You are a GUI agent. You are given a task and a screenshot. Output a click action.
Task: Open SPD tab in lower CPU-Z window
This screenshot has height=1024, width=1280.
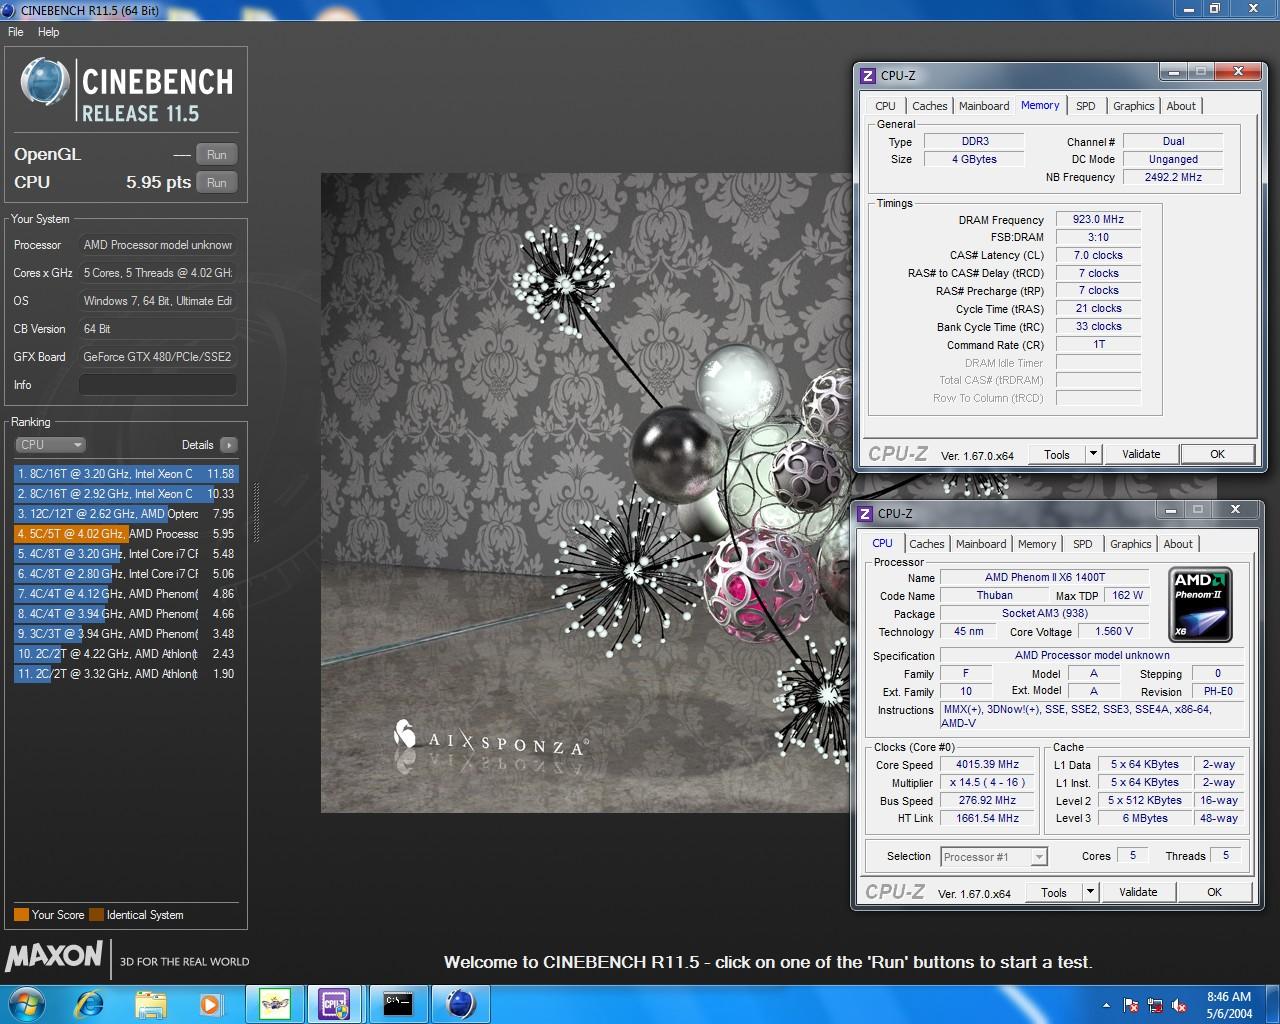click(1082, 544)
